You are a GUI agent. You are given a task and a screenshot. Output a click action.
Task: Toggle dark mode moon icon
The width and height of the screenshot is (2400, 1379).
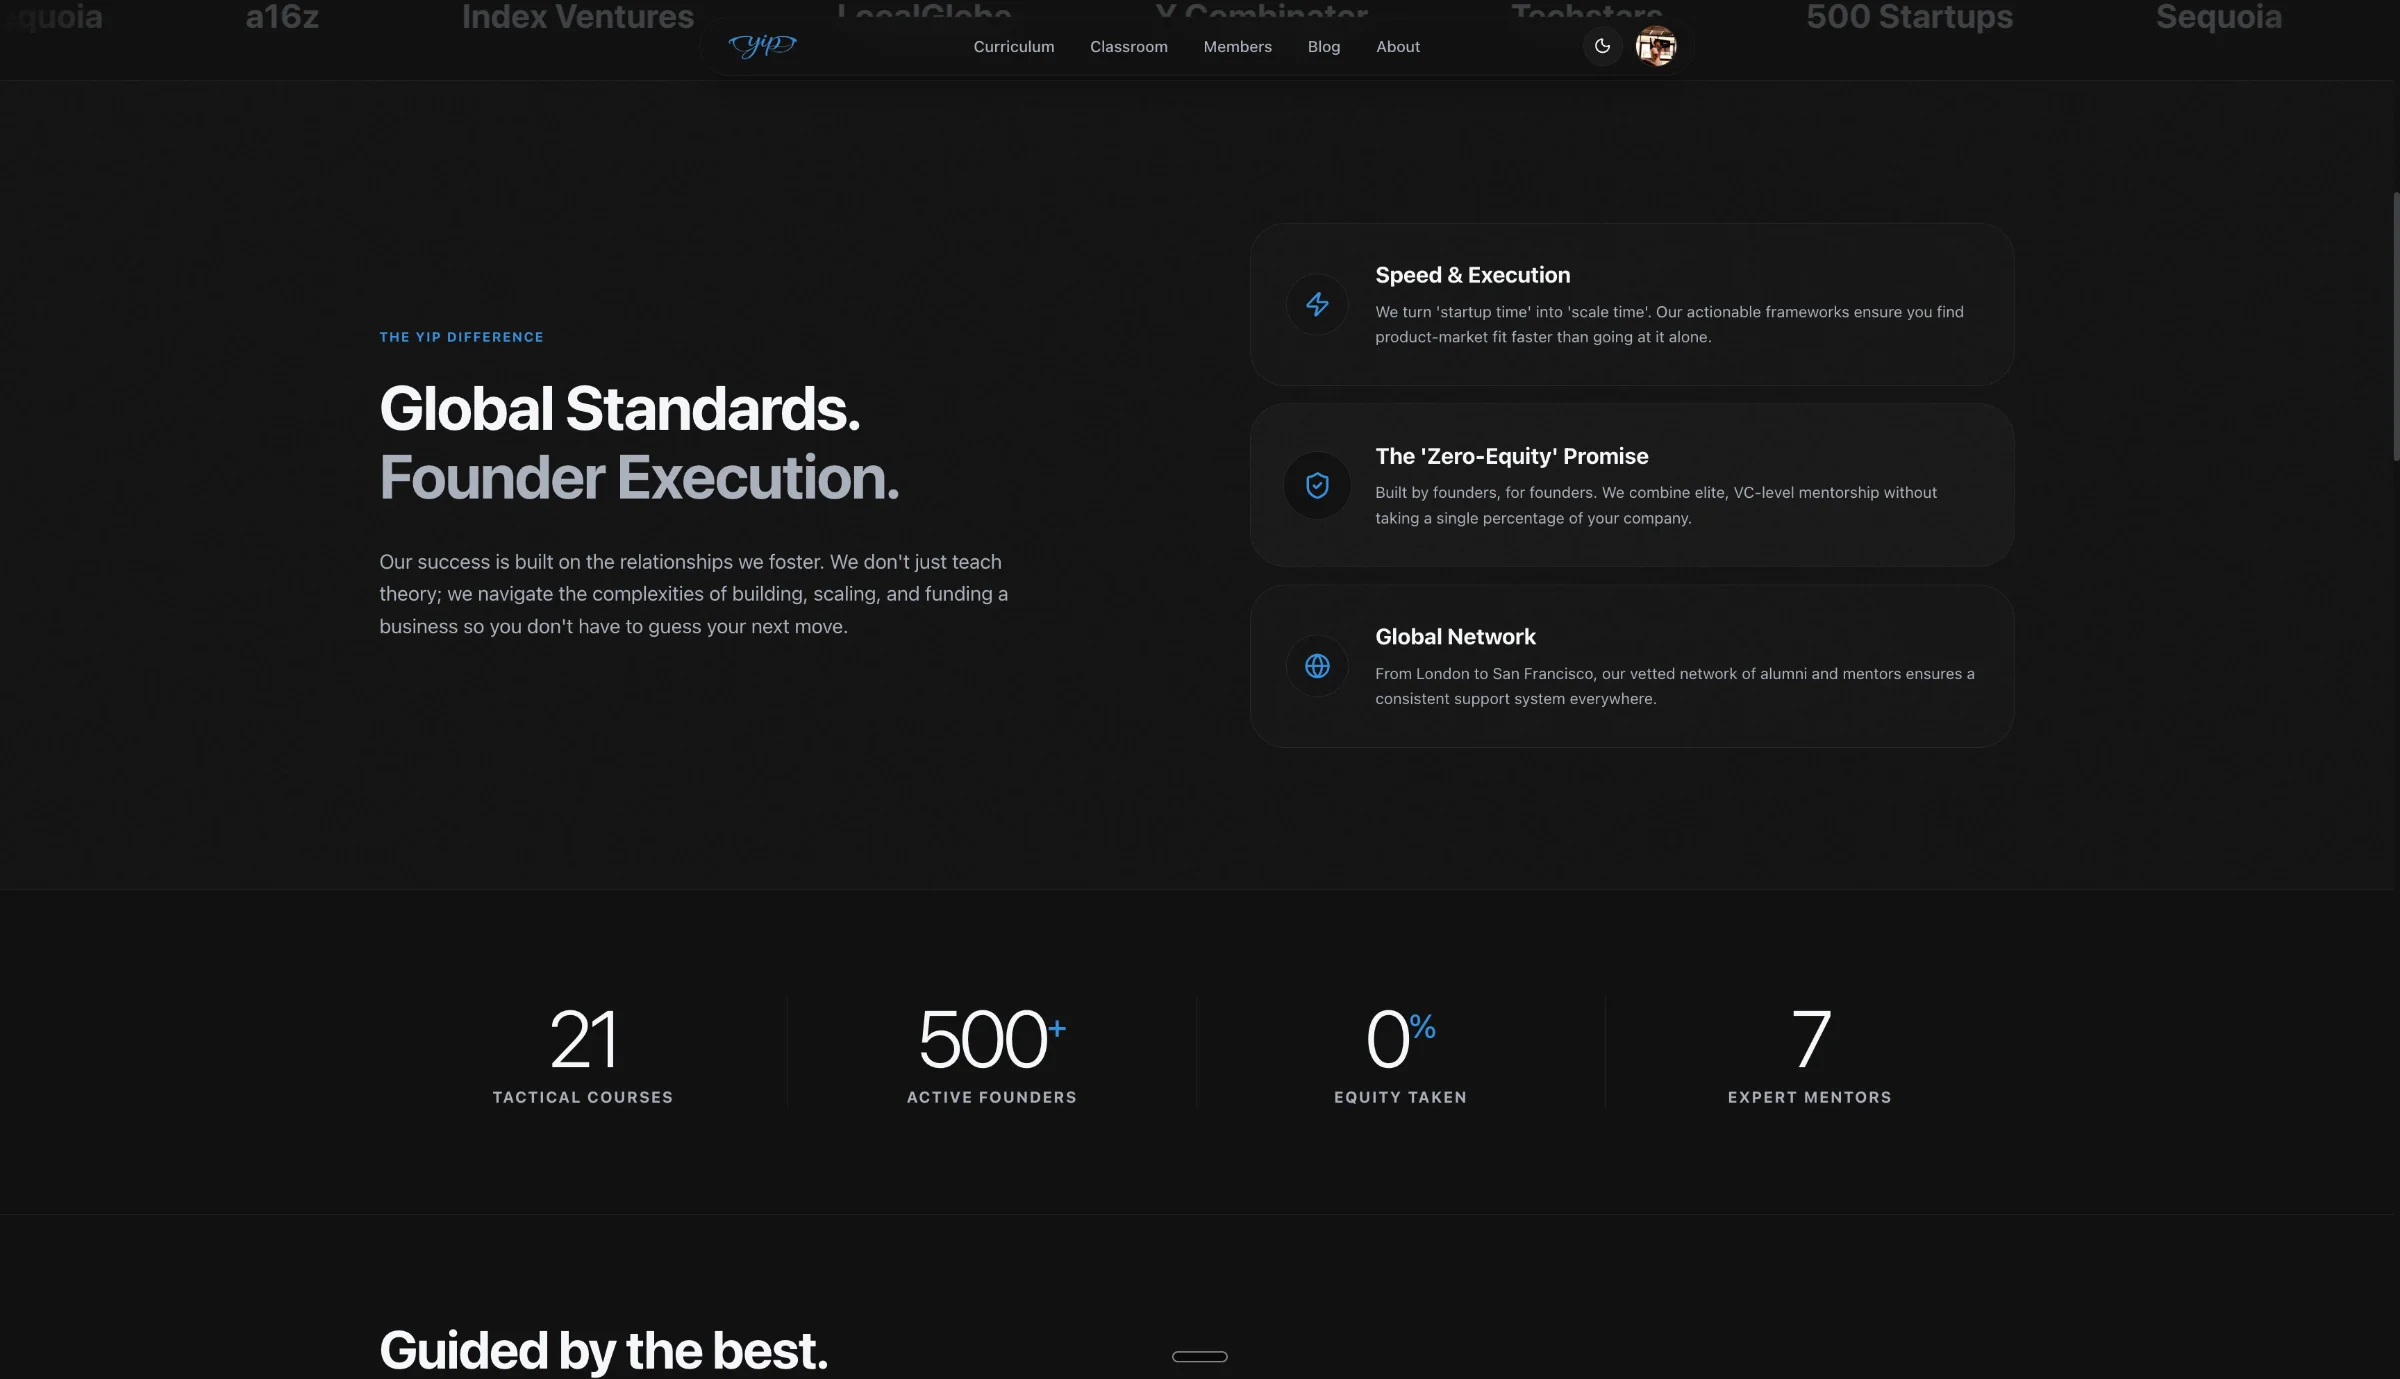click(1602, 46)
